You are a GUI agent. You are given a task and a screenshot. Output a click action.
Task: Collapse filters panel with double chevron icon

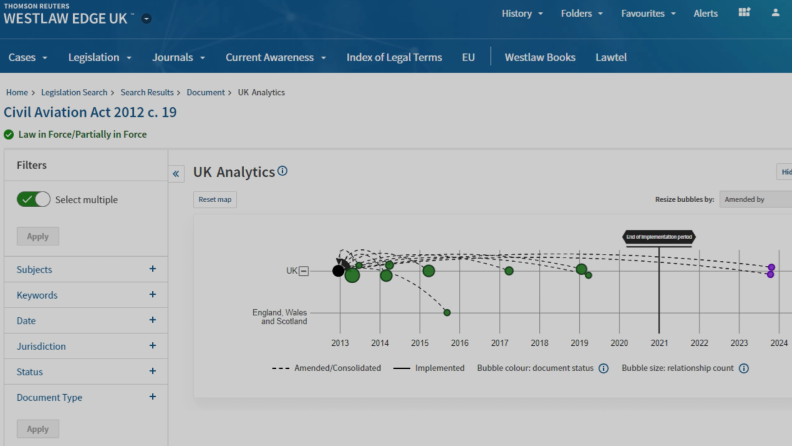point(177,174)
